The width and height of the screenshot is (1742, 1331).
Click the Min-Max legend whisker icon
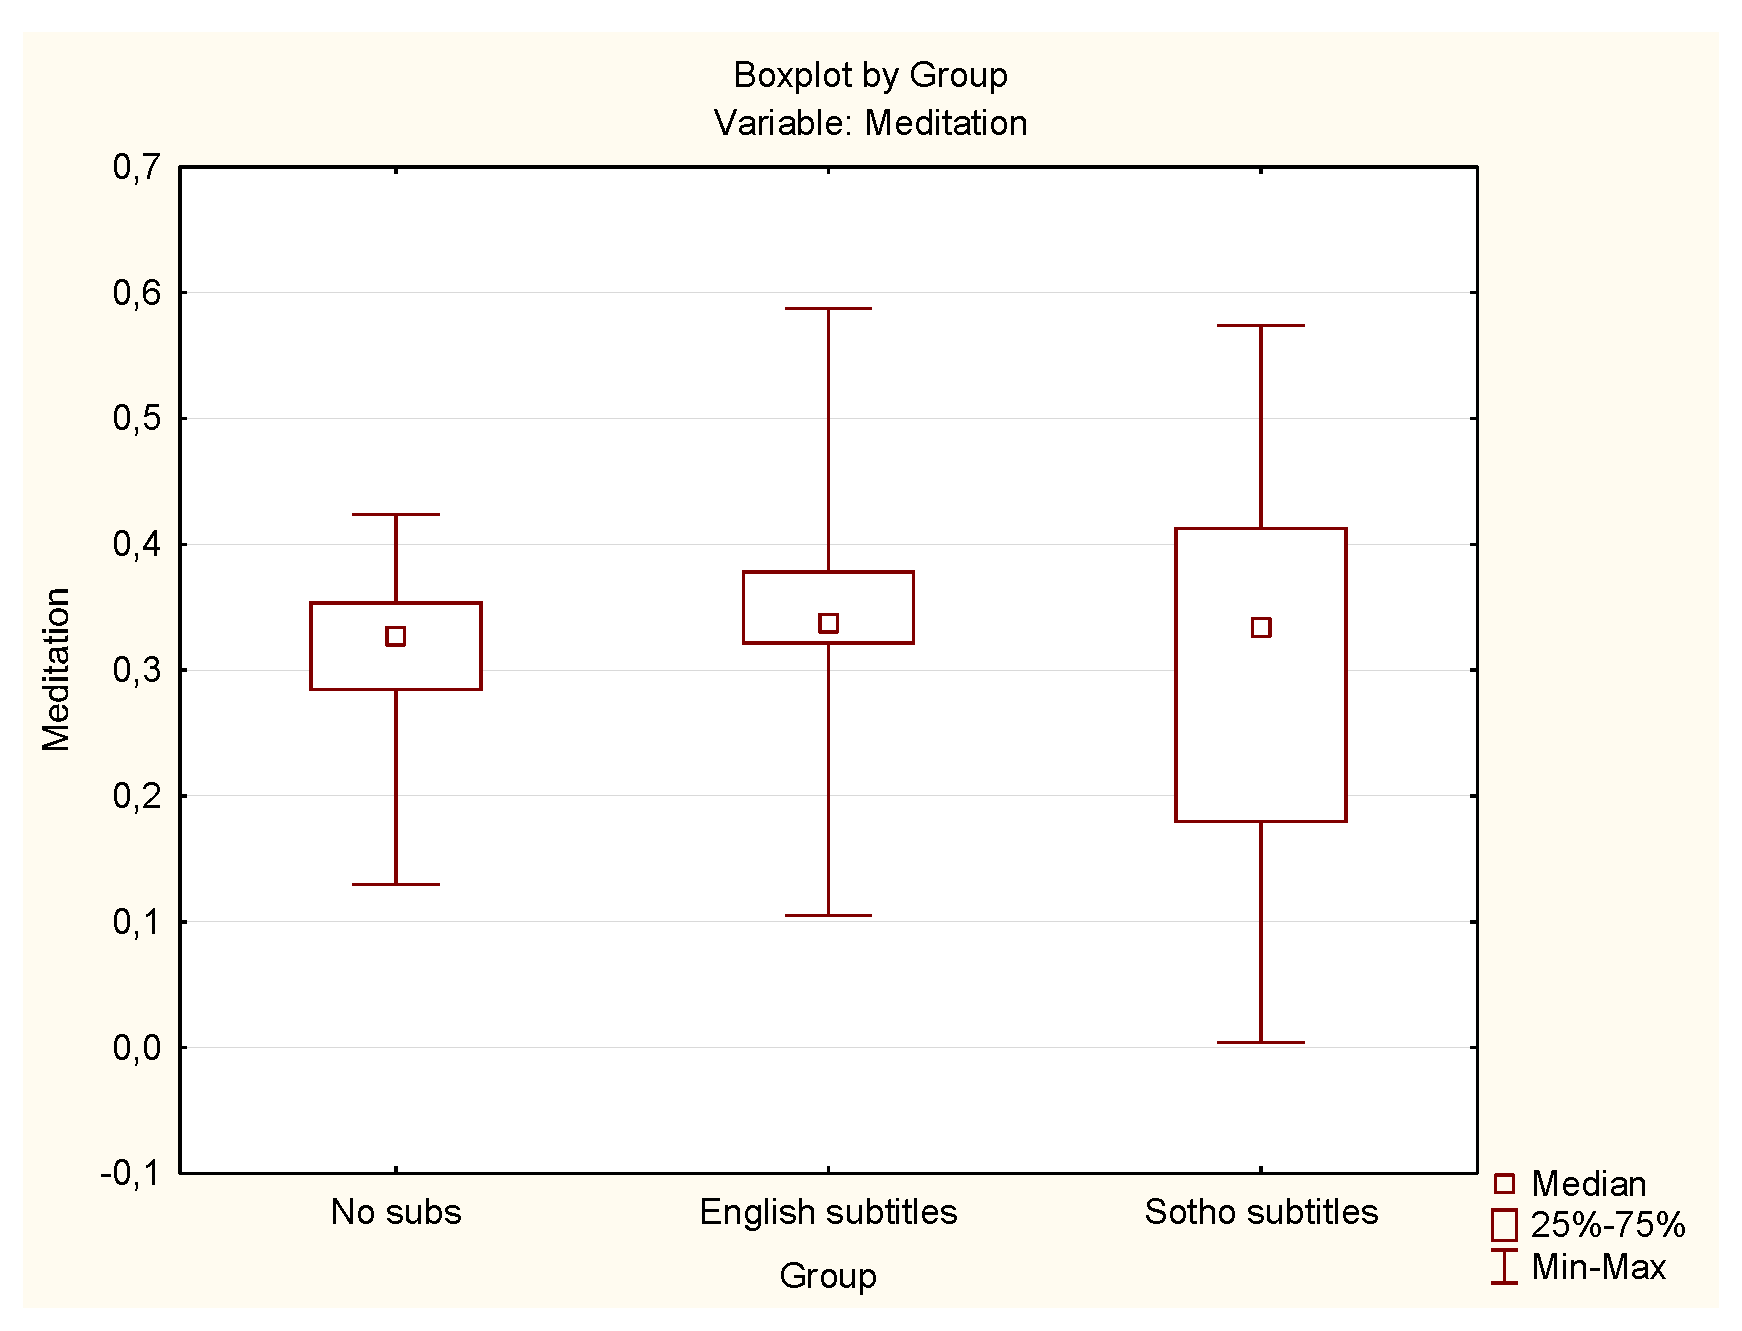click(x=1503, y=1266)
